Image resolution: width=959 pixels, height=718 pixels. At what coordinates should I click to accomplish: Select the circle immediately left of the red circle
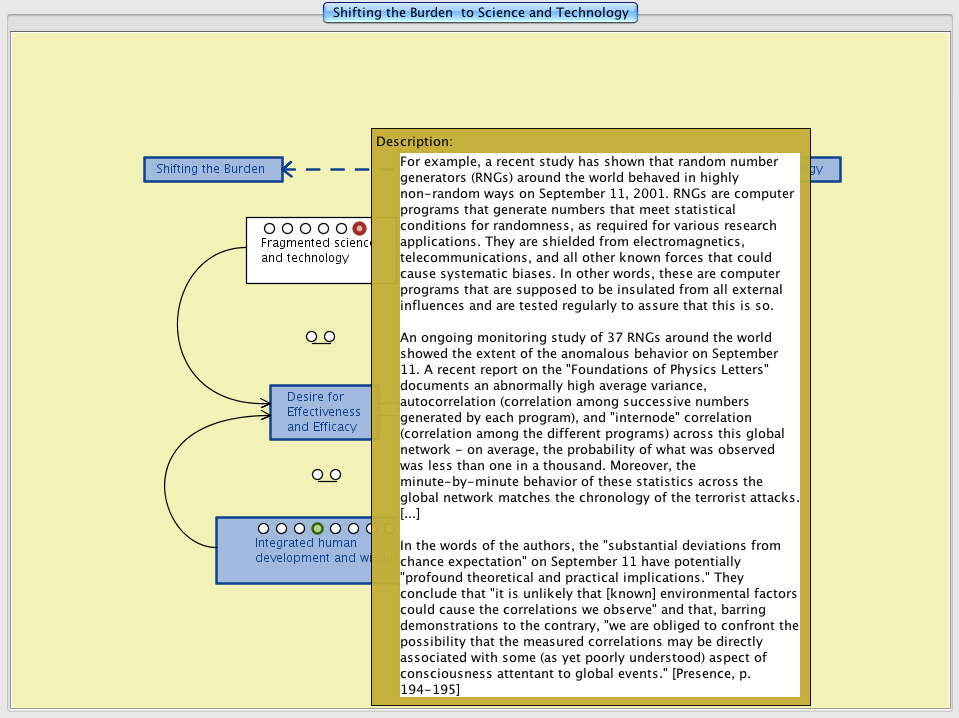pos(341,229)
